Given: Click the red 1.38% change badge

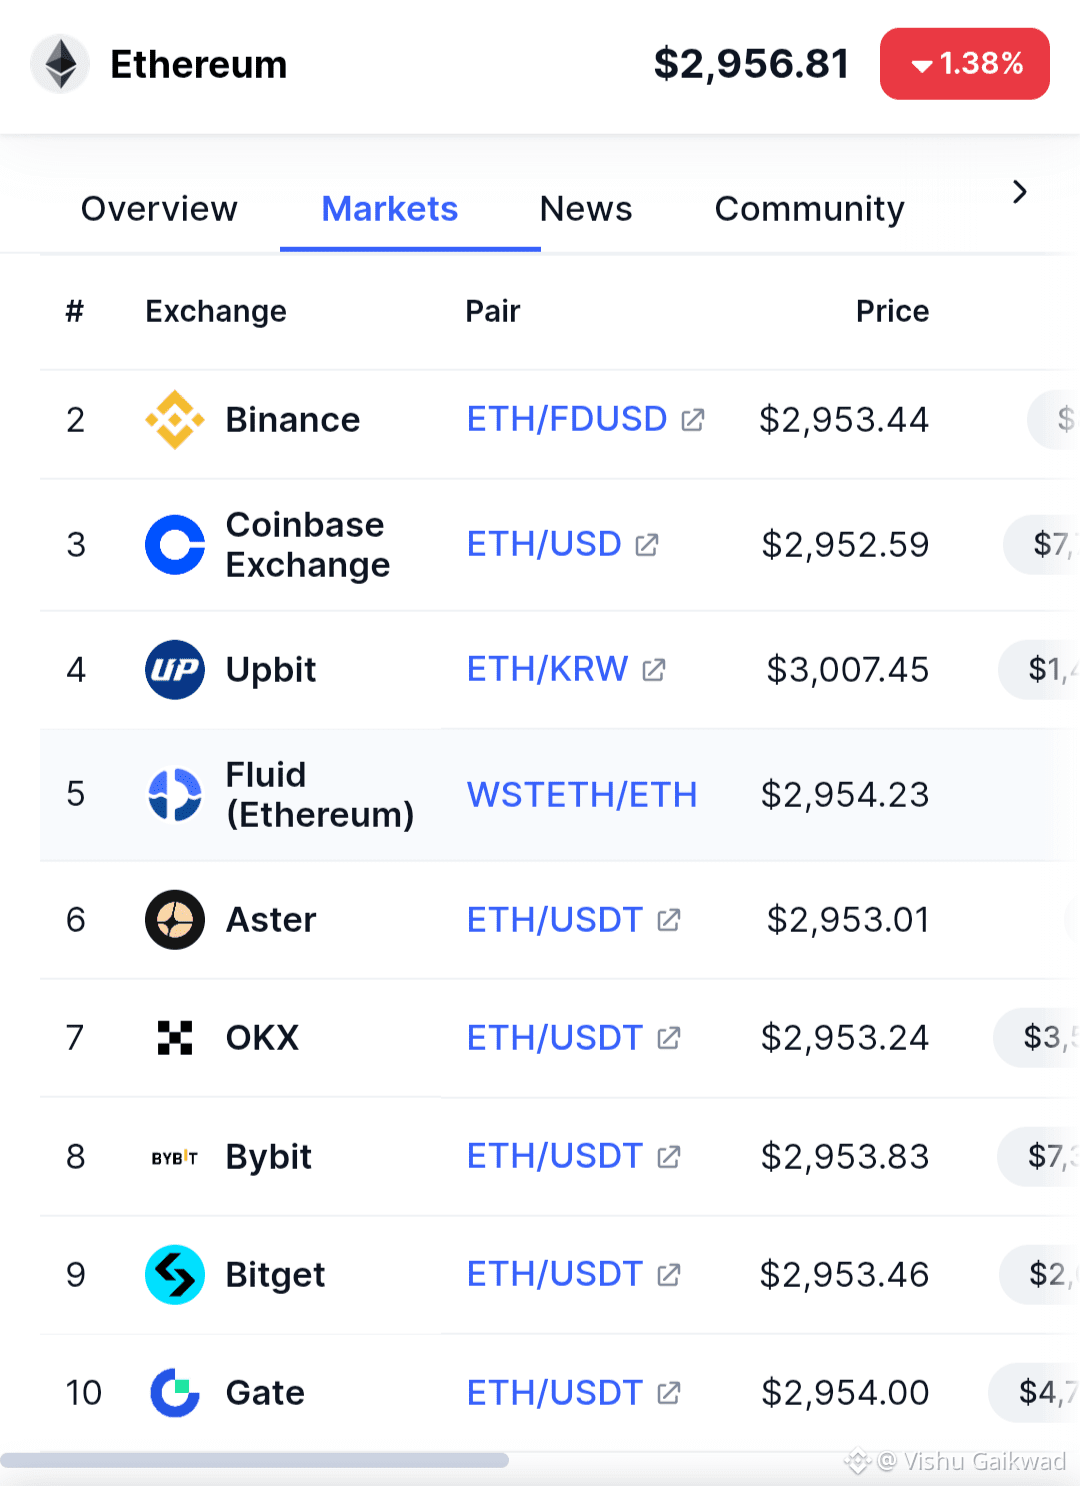Looking at the screenshot, I should pos(964,64).
